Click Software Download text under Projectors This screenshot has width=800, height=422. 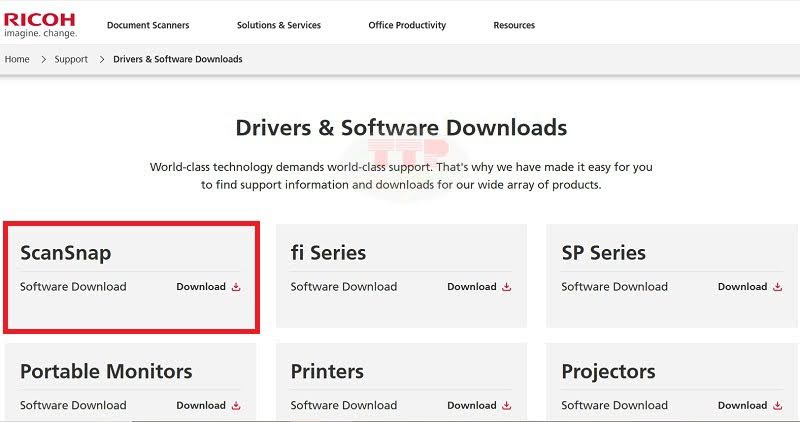pos(614,406)
